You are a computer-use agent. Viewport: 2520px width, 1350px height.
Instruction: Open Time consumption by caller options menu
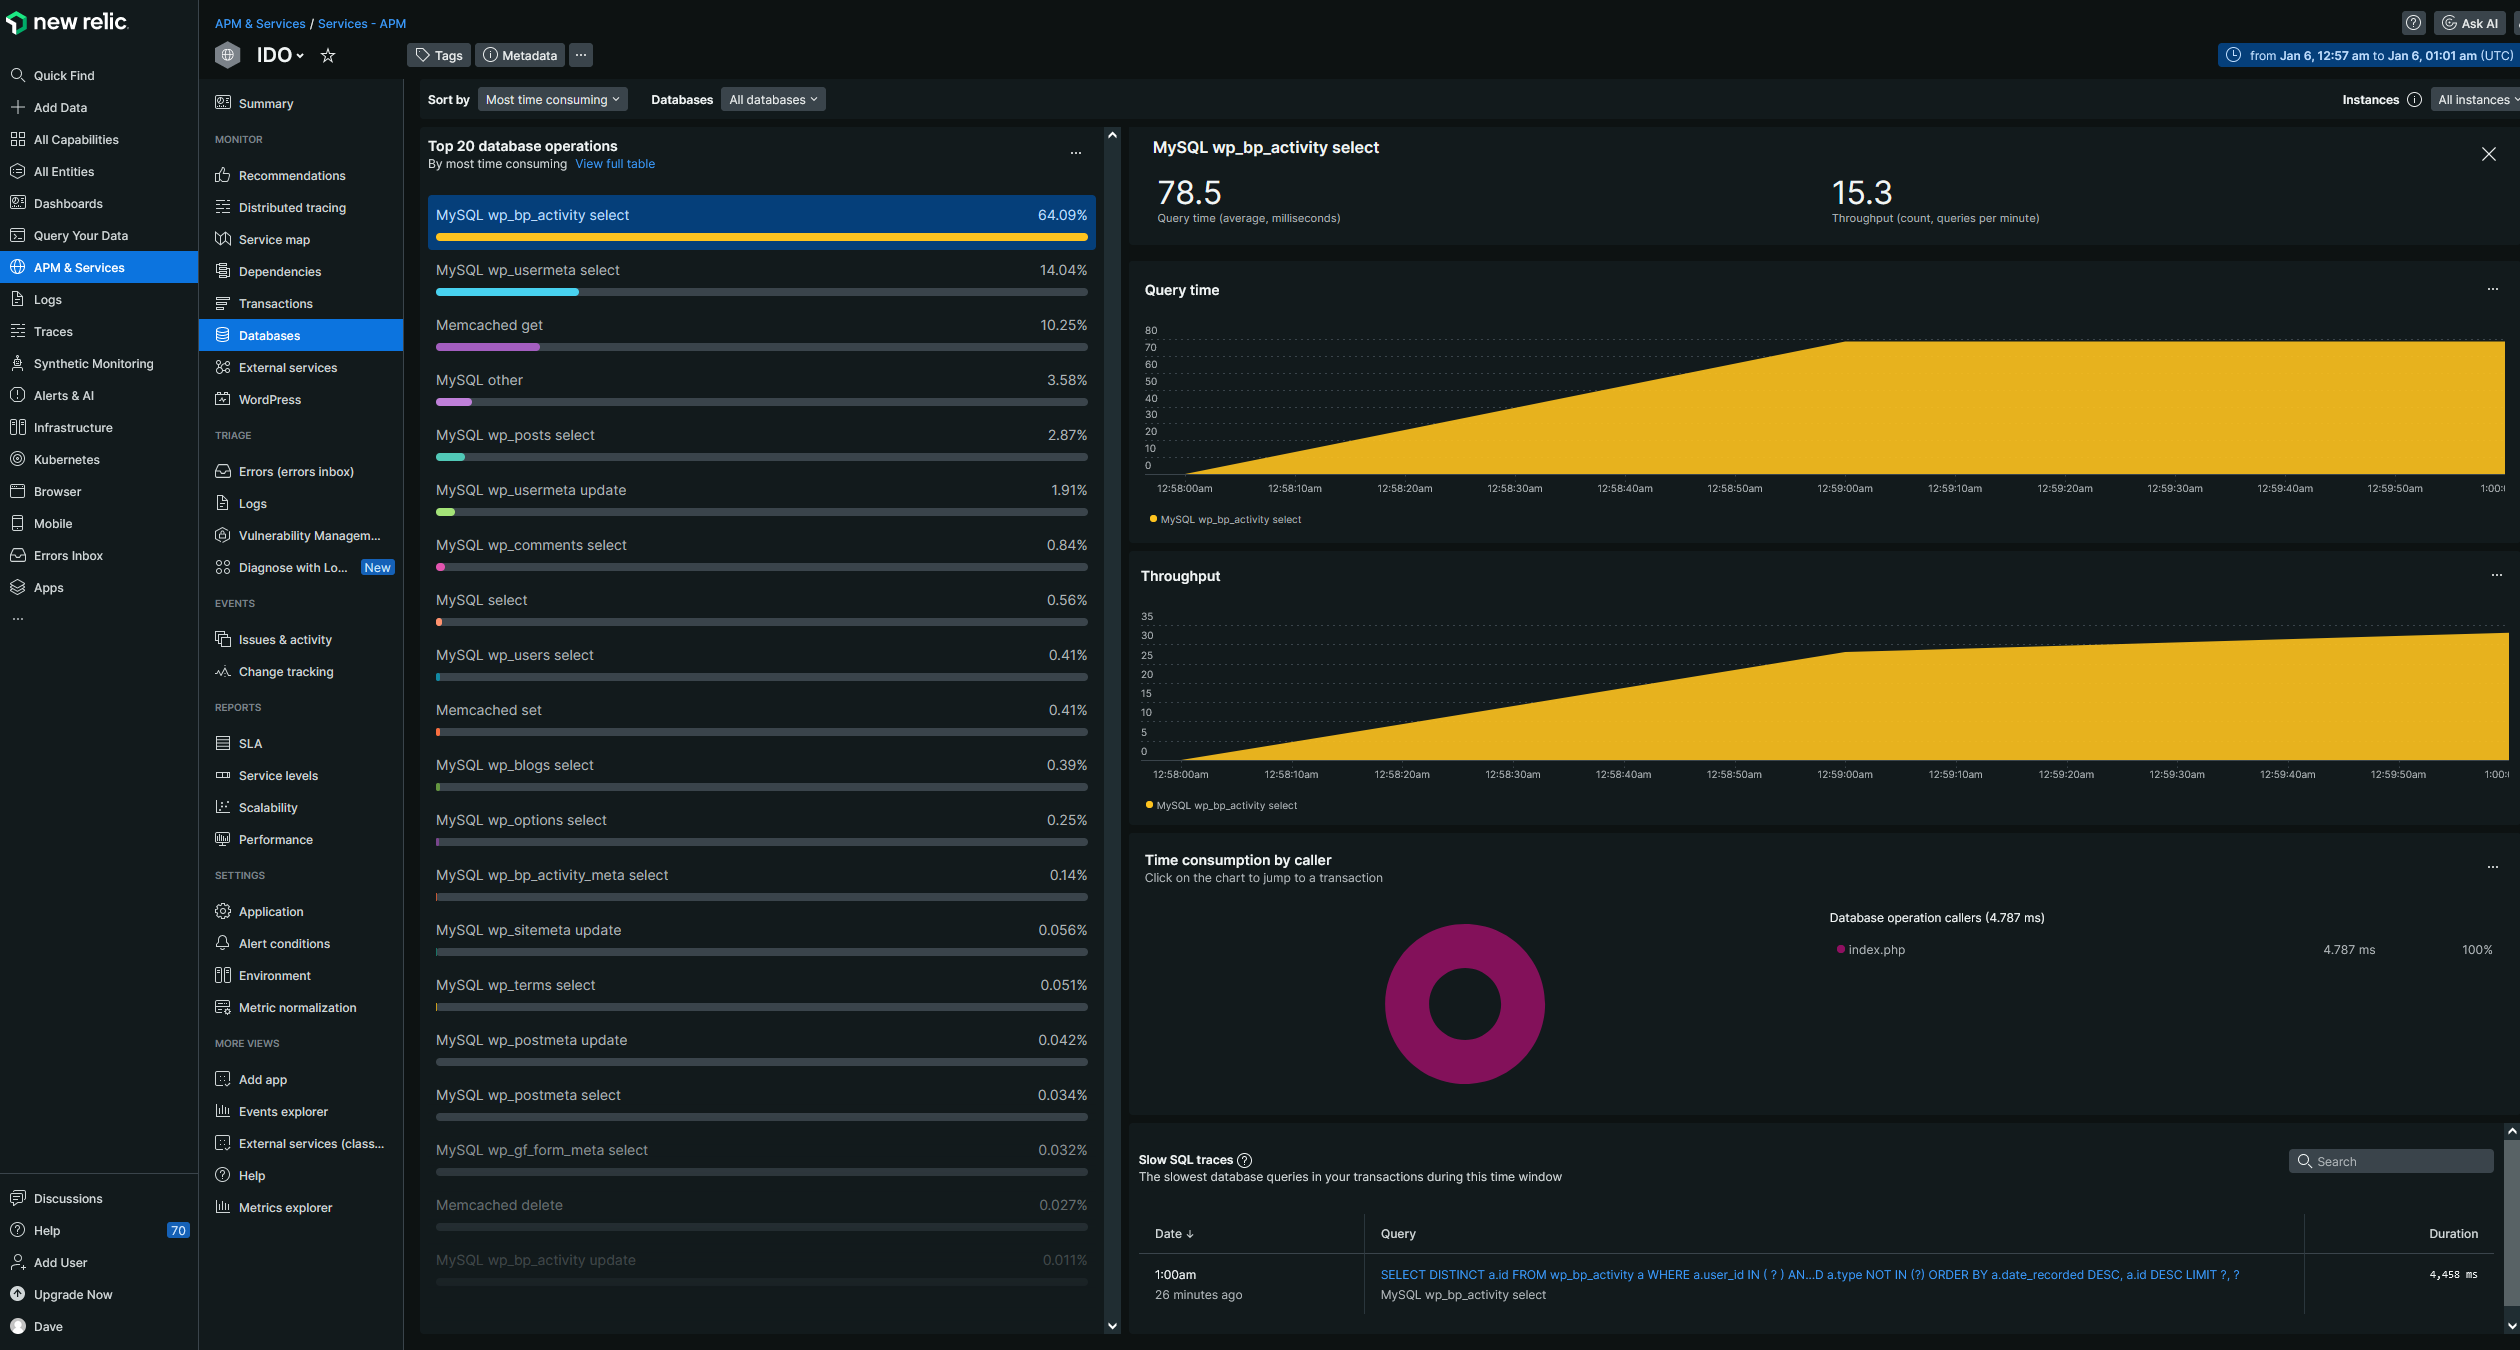[x=2492, y=867]
